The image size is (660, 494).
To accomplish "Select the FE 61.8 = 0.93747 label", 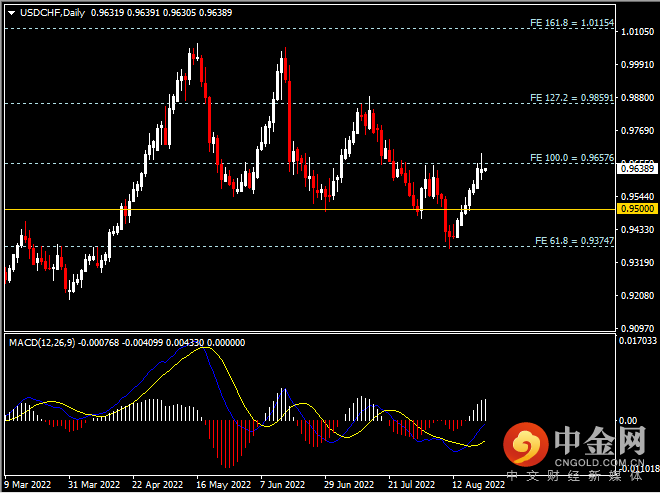I will [575, 241].
